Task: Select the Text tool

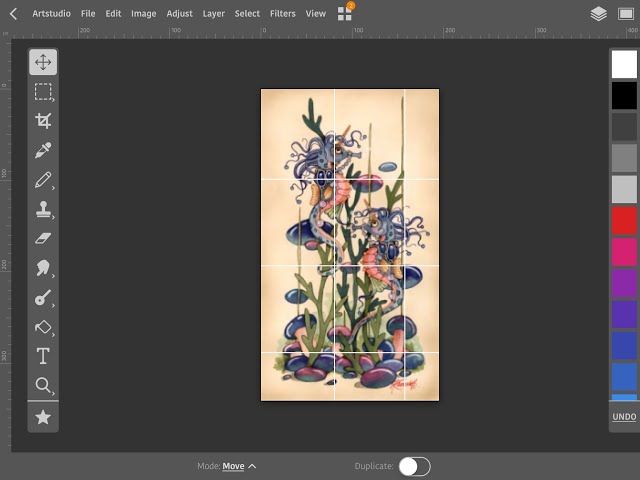Action: coord(43,356)
